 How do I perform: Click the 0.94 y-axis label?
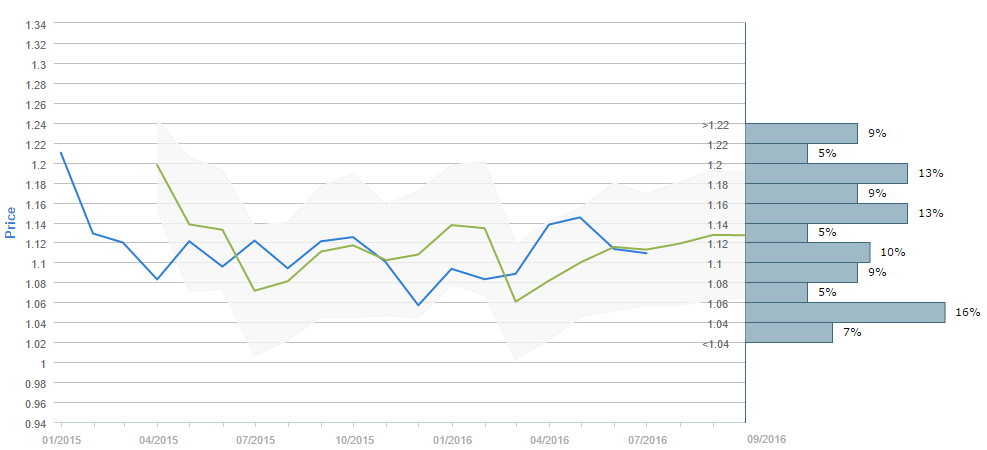pyautogui.click(x=36, y=423)
